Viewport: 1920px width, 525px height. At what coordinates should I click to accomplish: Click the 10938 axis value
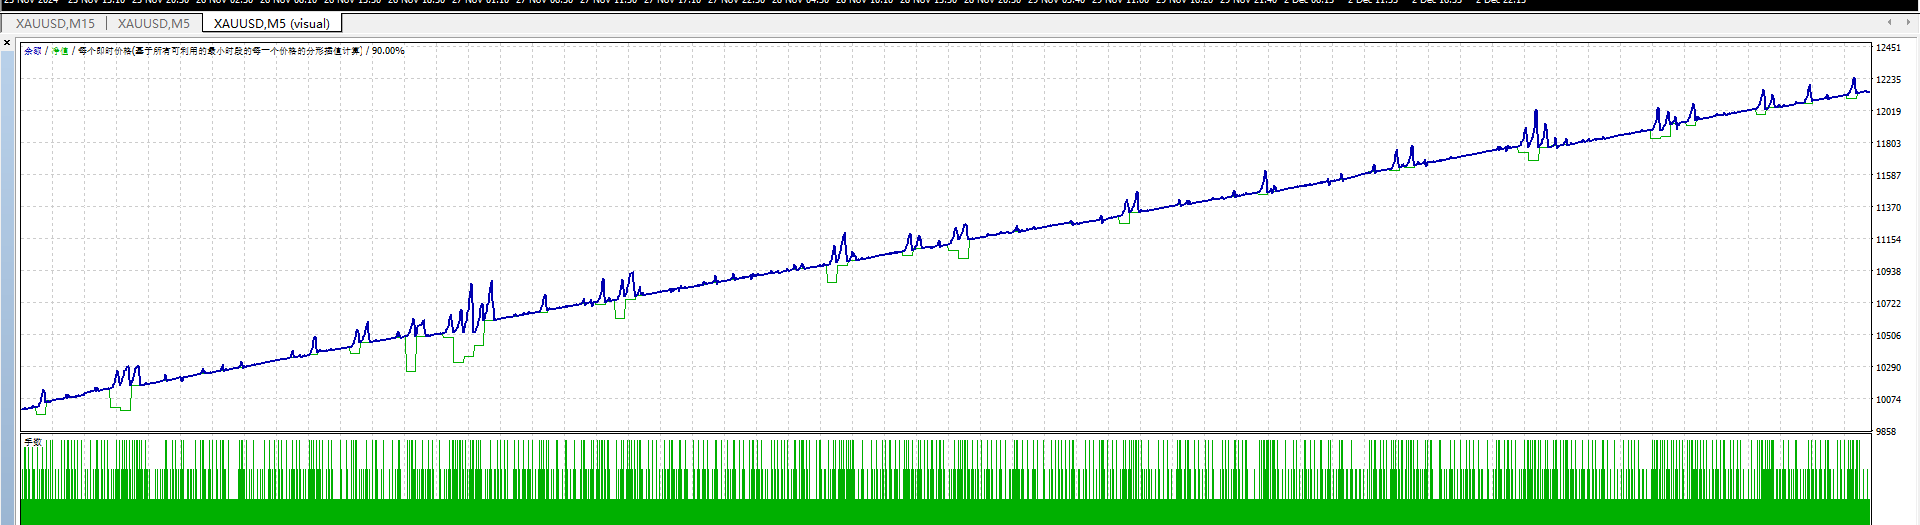coord(1888,272)
